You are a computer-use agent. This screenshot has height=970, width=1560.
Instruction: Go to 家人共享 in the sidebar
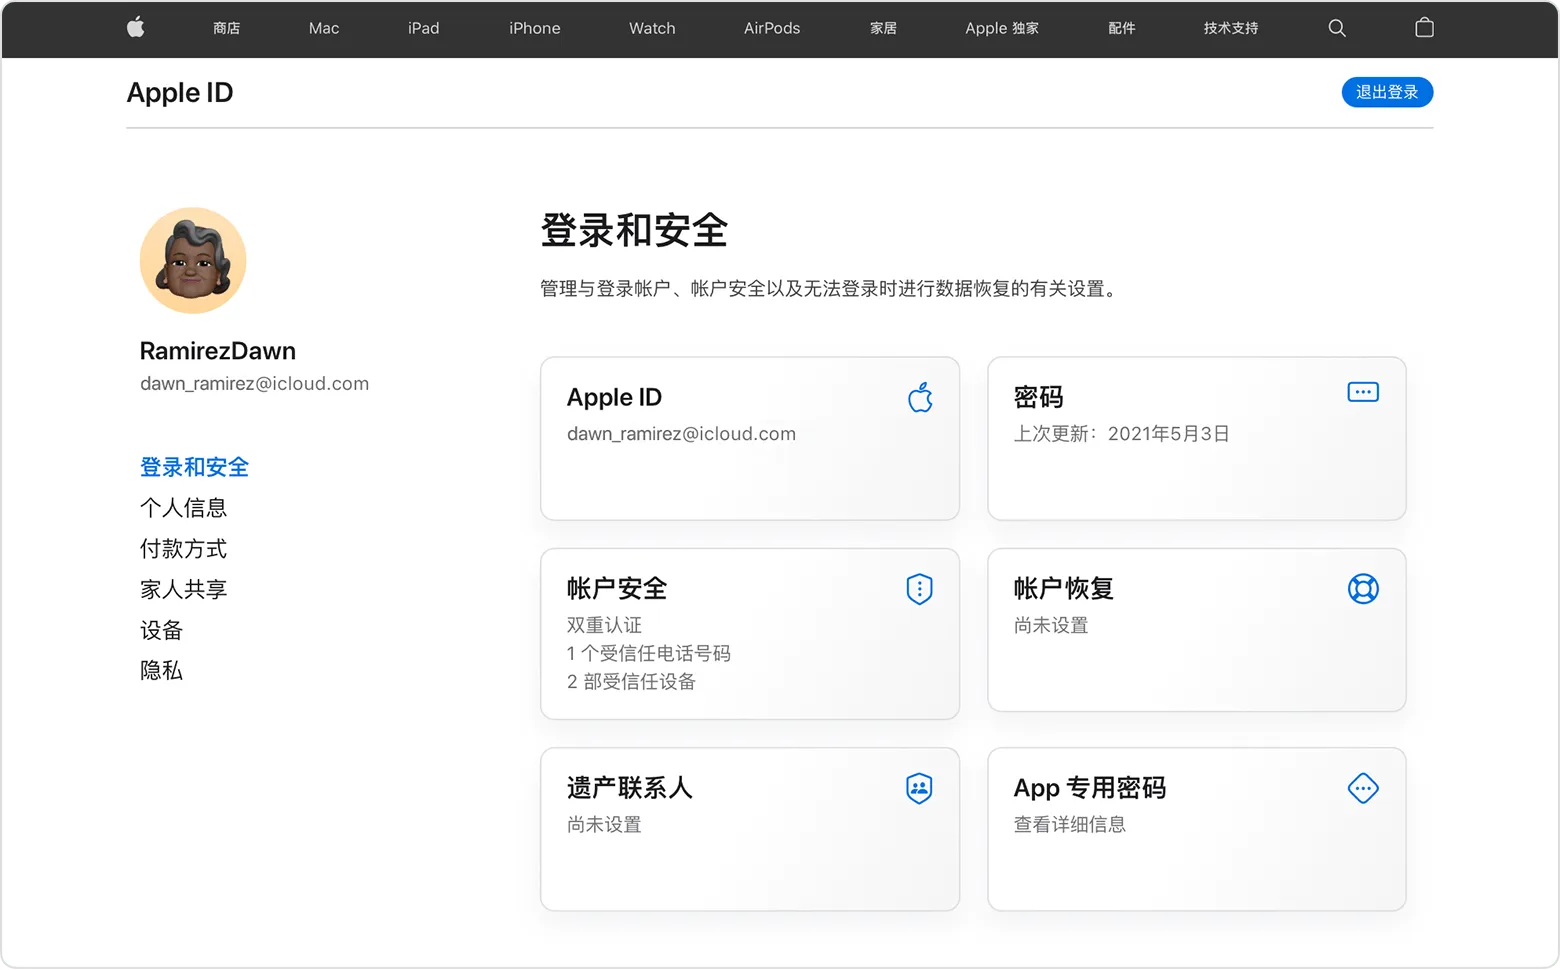click(183, 590)
